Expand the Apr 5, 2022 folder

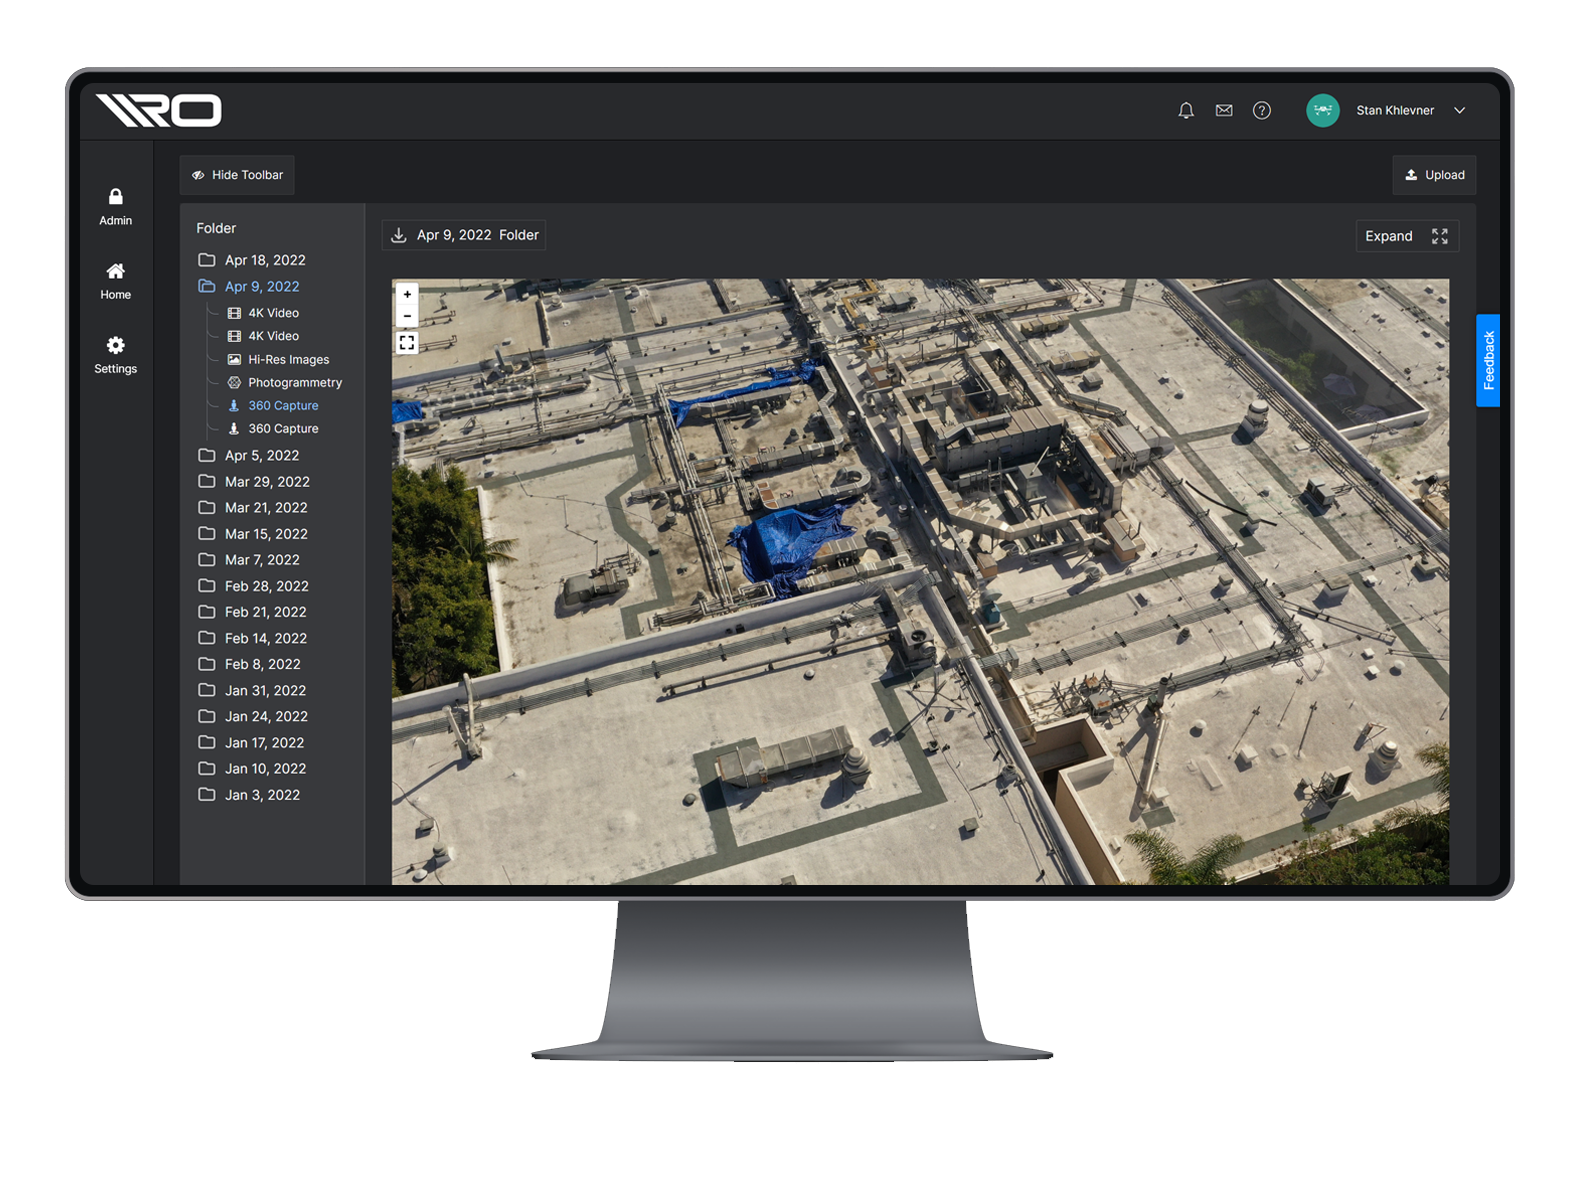click(x=250, y=456)
